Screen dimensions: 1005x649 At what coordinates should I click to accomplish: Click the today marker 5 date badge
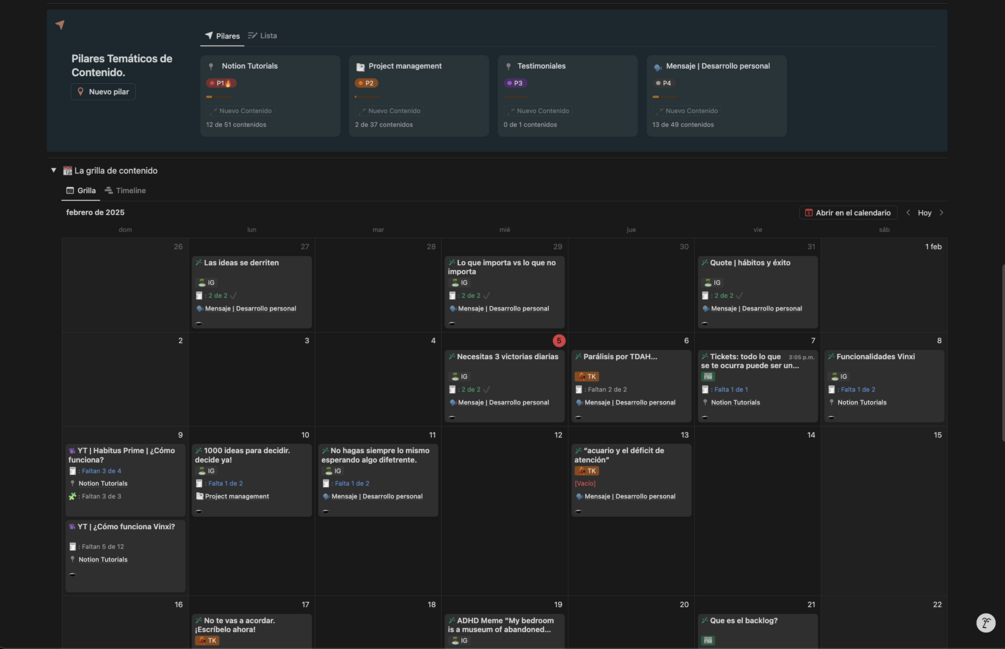pos(559,341)
